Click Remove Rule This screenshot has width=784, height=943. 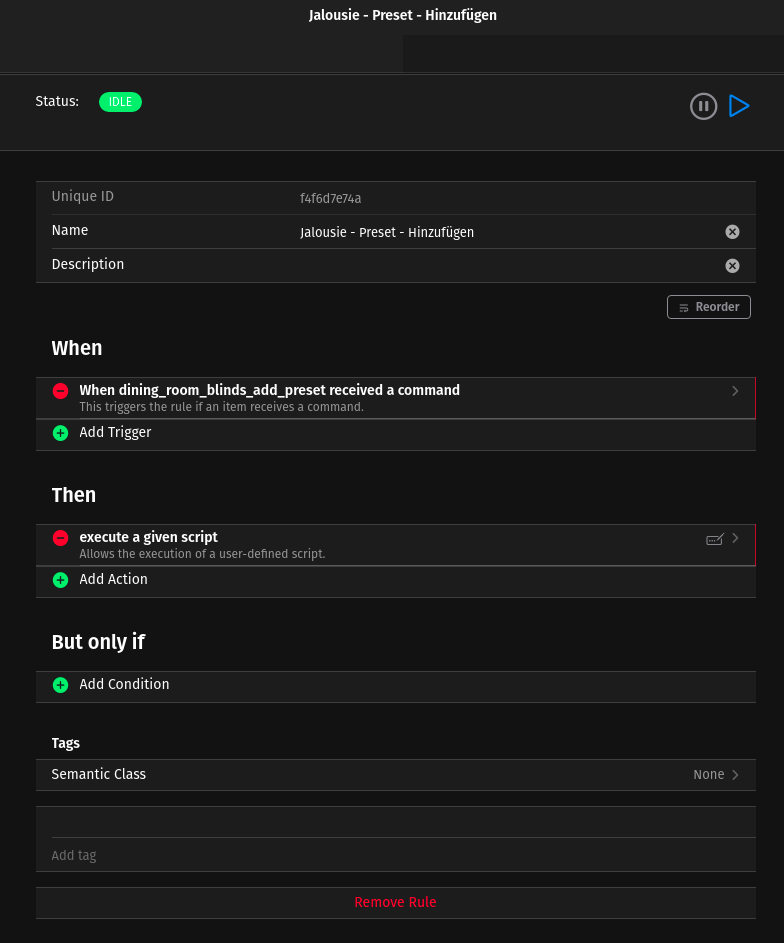tap(395, 902)
